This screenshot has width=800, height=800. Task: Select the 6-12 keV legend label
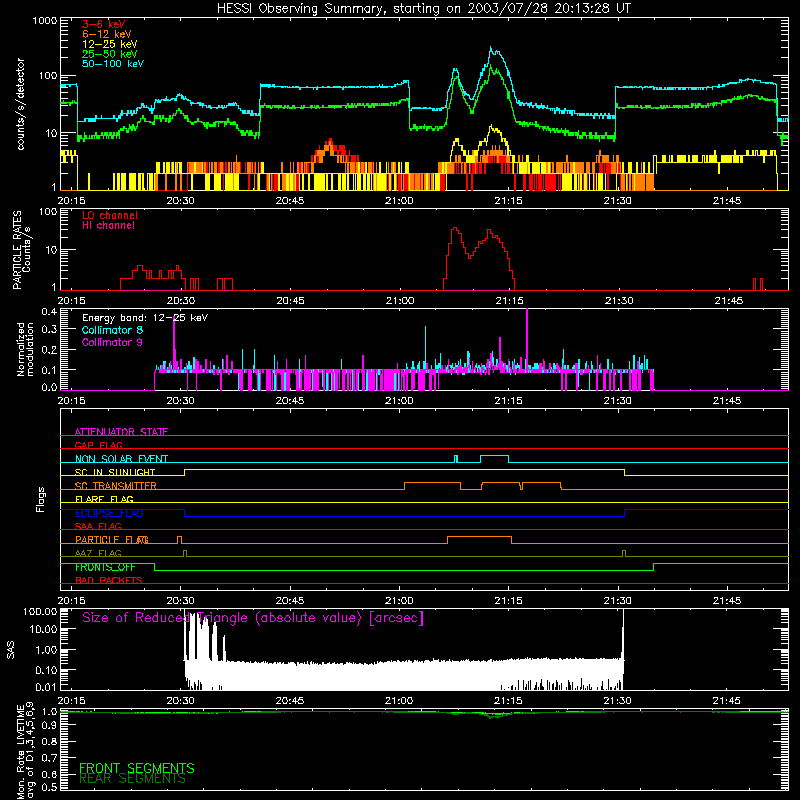106,34
